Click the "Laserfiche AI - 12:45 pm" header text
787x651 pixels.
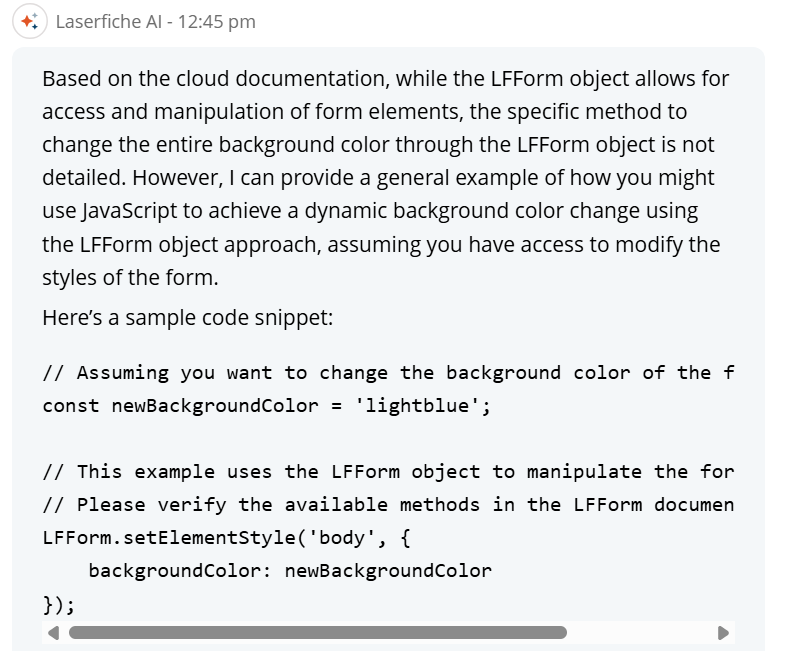[x=156, y=22]
